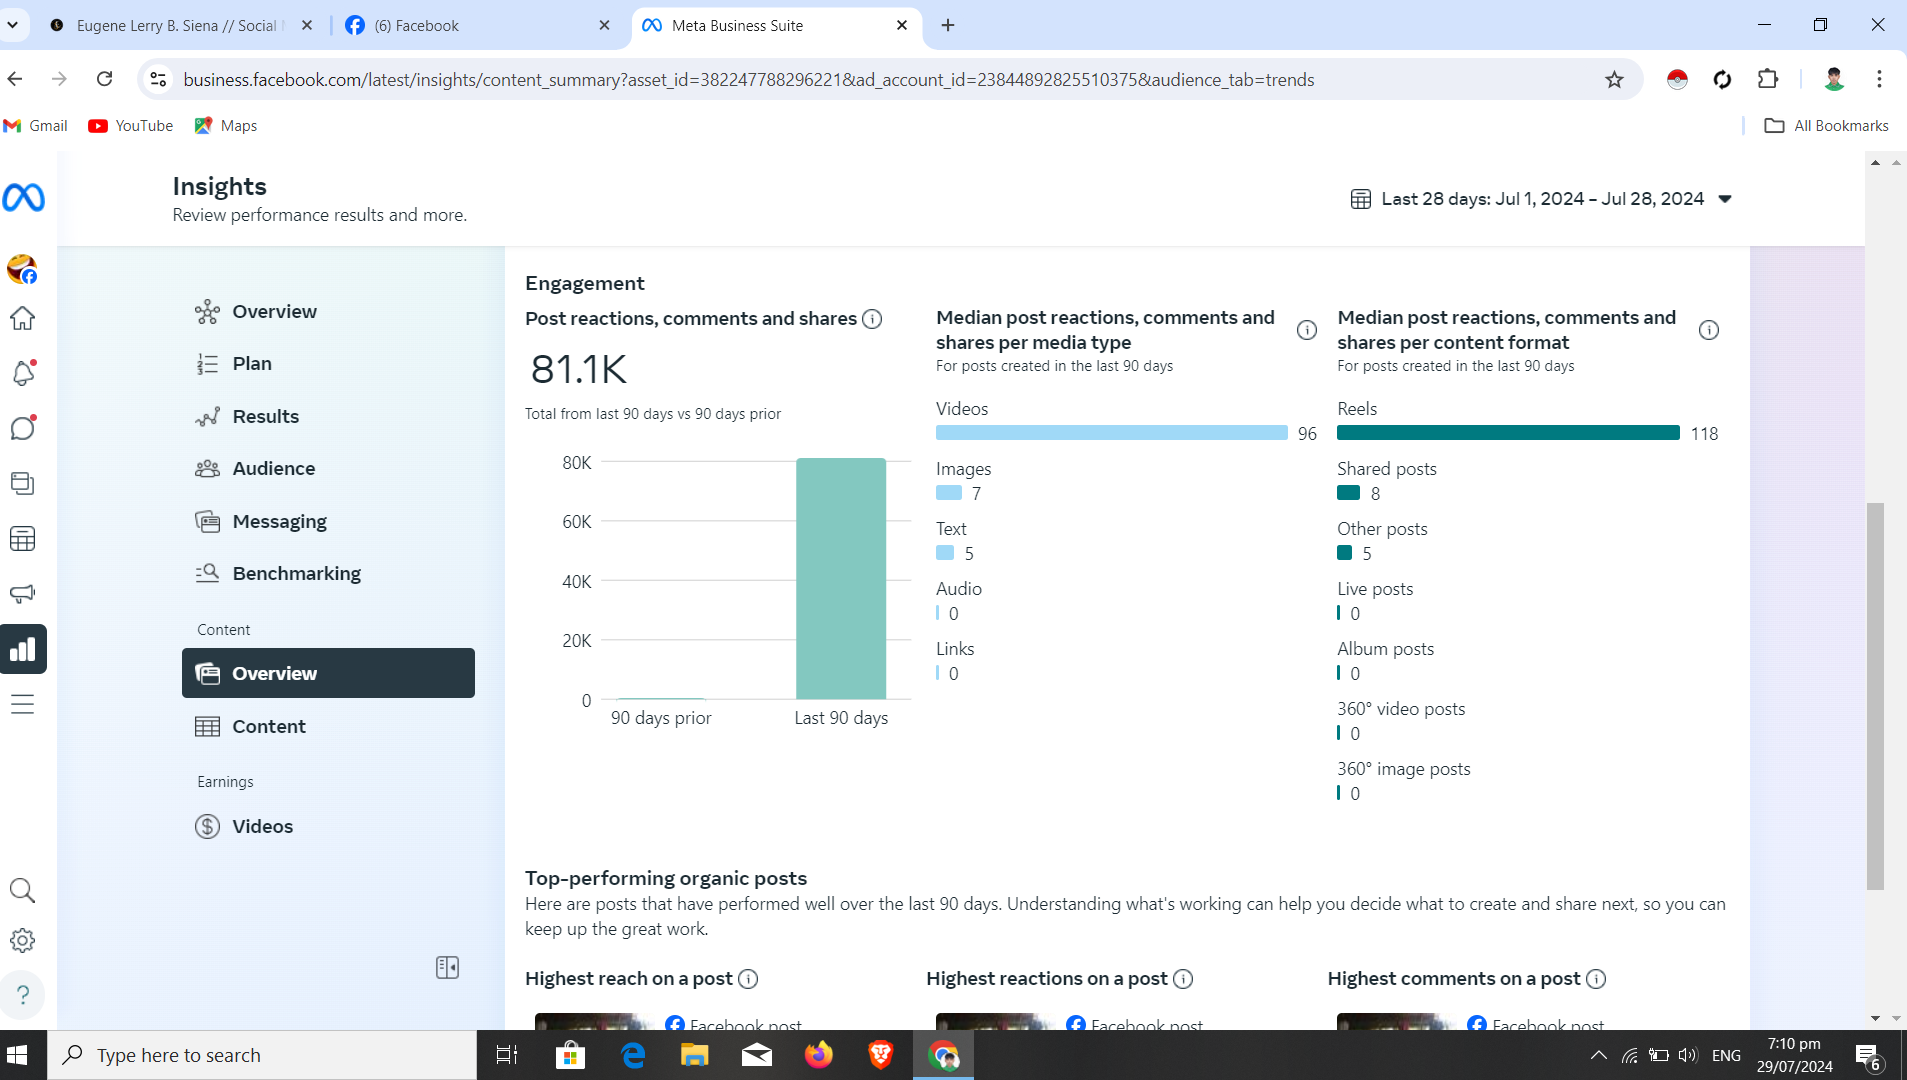
Task: Open the Inbox chat bubble icon
Action: (x=23, y=428)
